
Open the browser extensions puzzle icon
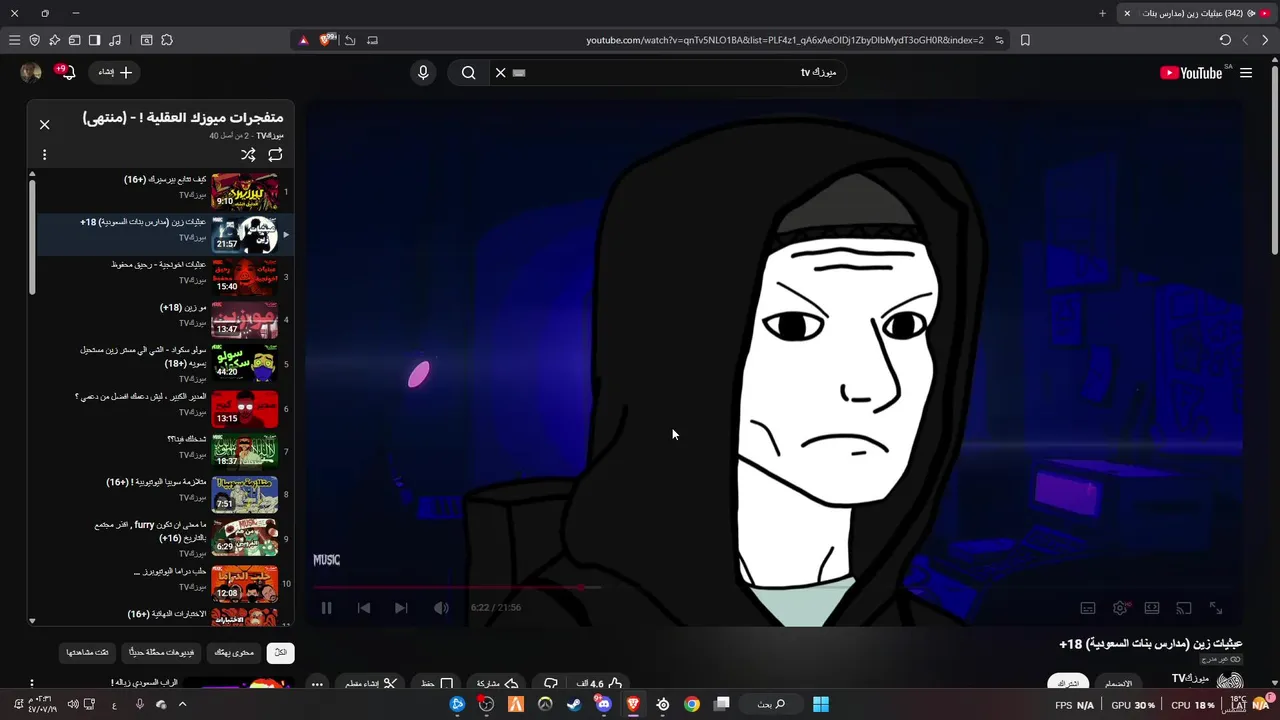[166, 40]
